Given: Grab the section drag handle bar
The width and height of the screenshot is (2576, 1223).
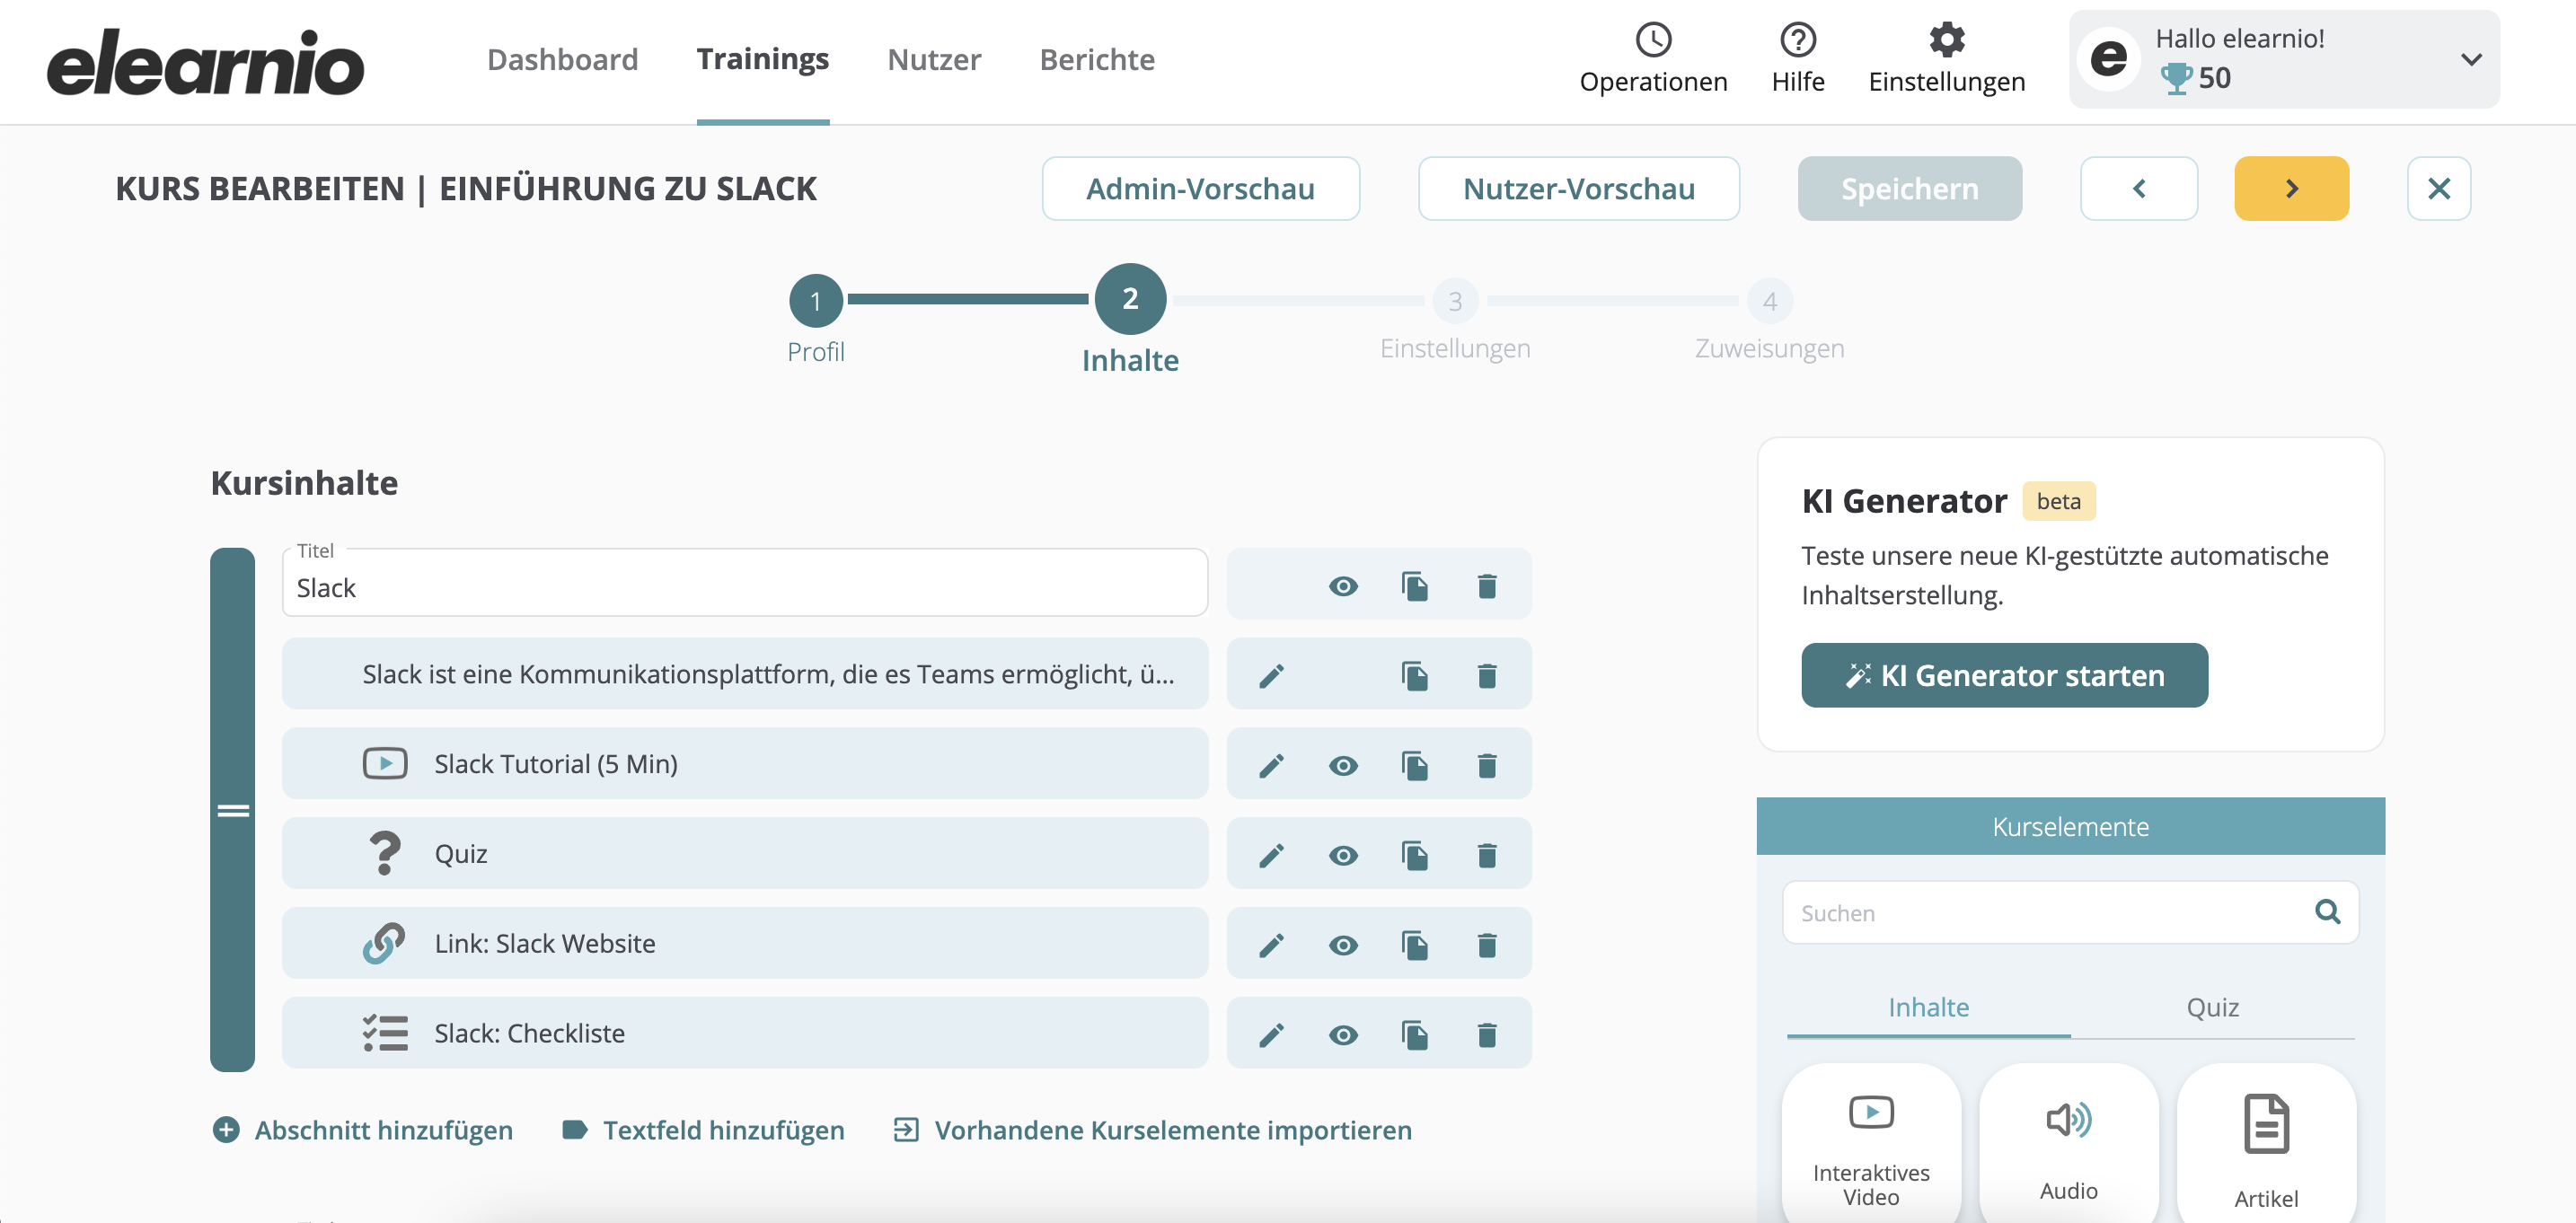Looking at the screenshot, I should [x=232, y=810].
